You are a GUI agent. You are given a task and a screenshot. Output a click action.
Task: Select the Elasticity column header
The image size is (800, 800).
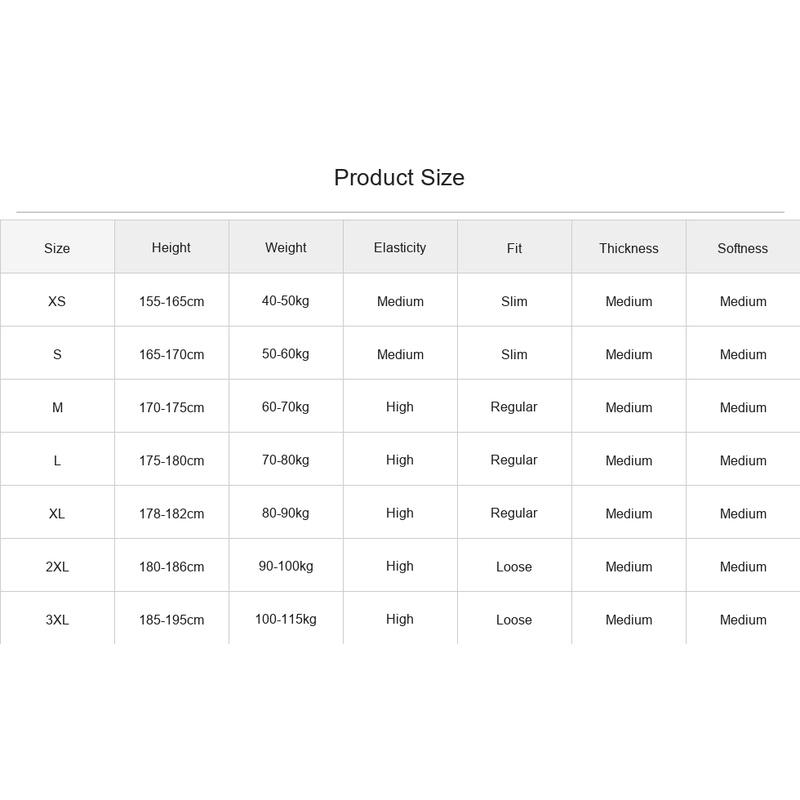coord(399,247)
